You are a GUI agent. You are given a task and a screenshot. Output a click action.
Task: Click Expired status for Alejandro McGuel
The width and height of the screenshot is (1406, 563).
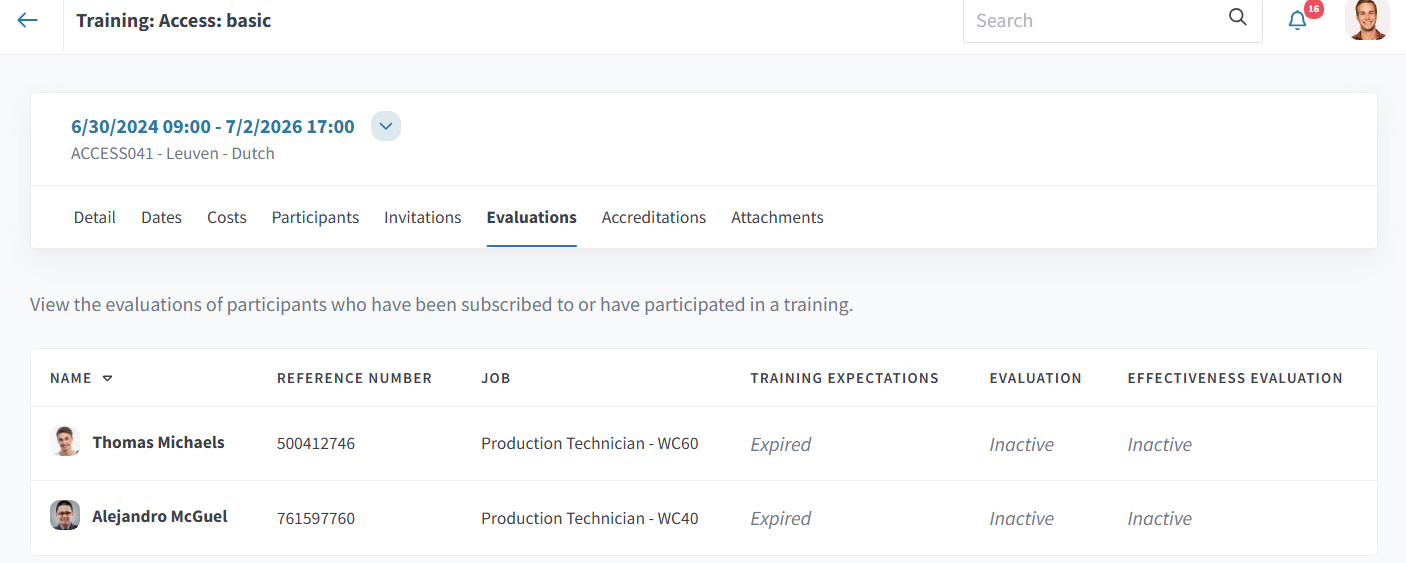pos(781,518)
